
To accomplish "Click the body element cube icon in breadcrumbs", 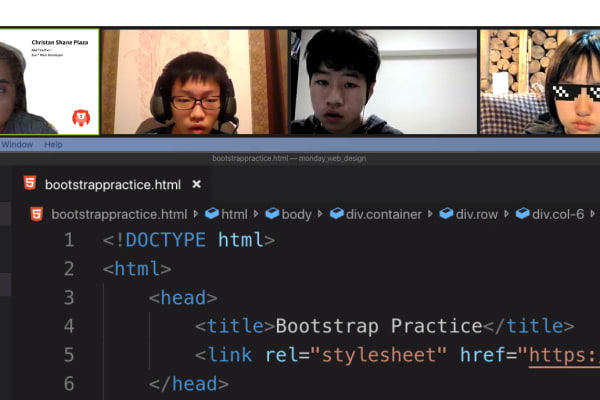I will tap(272, 213).
